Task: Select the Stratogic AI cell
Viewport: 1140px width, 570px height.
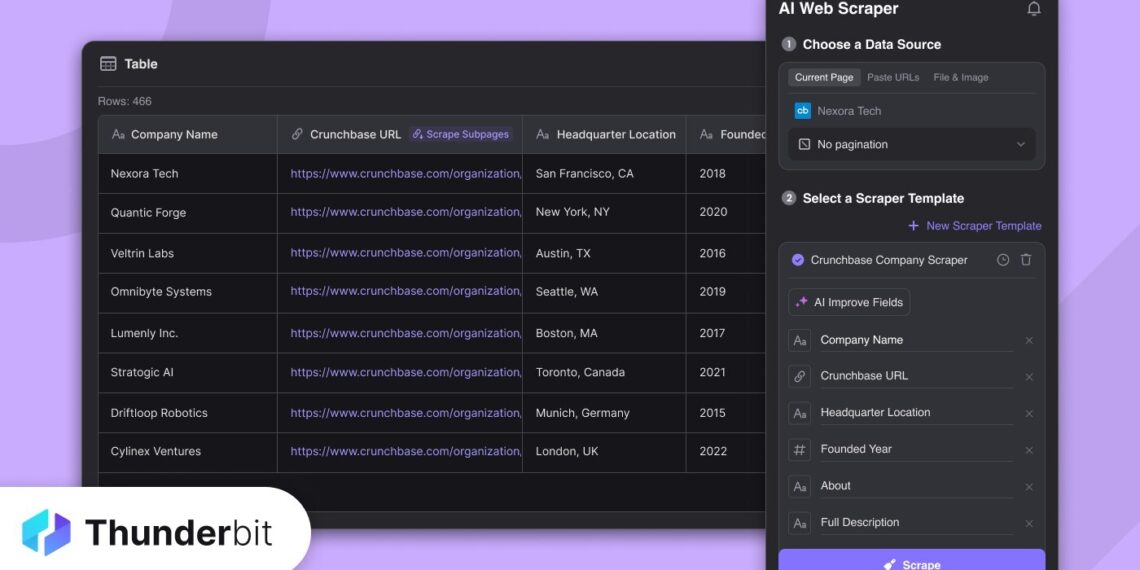Action: coord(188,372)
